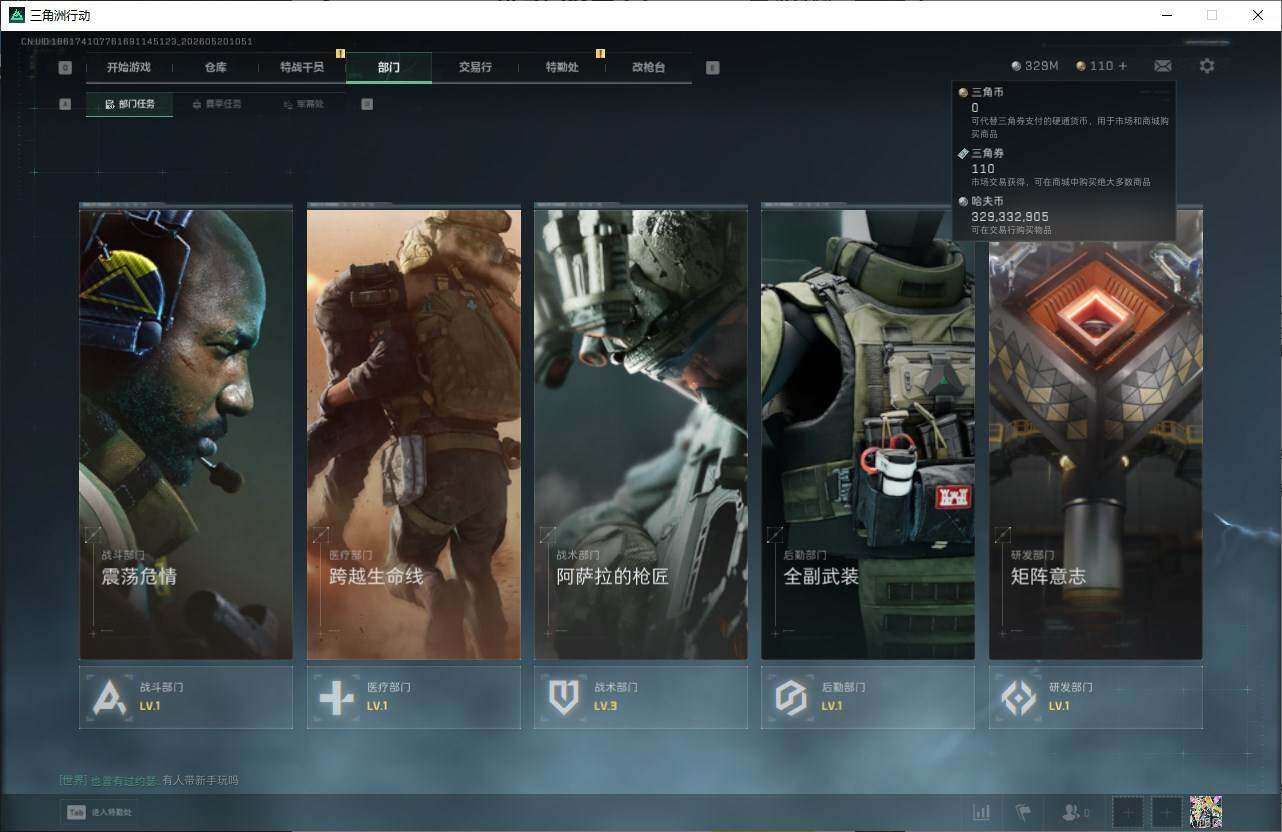The width and height of the screenshot is (1282, 832).
Task: Click the 研发部门 diamond emblem icon
Action: pos(1019,697)
